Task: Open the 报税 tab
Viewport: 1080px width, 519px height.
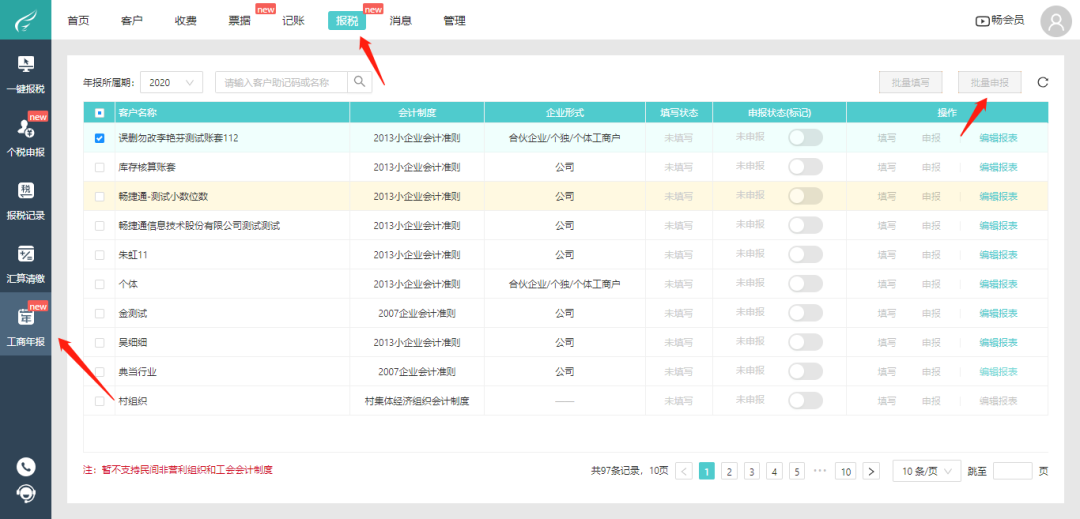Action: pos(347,21)
